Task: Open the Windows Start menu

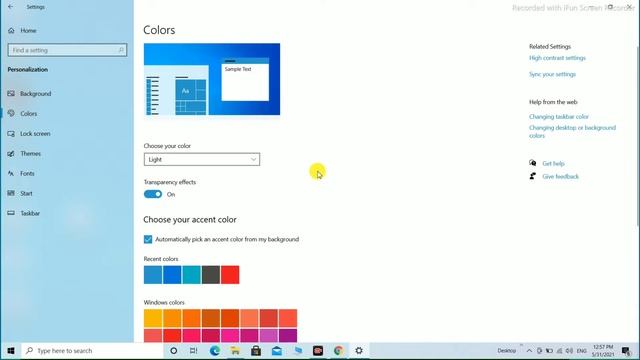Action: [11, 351]
